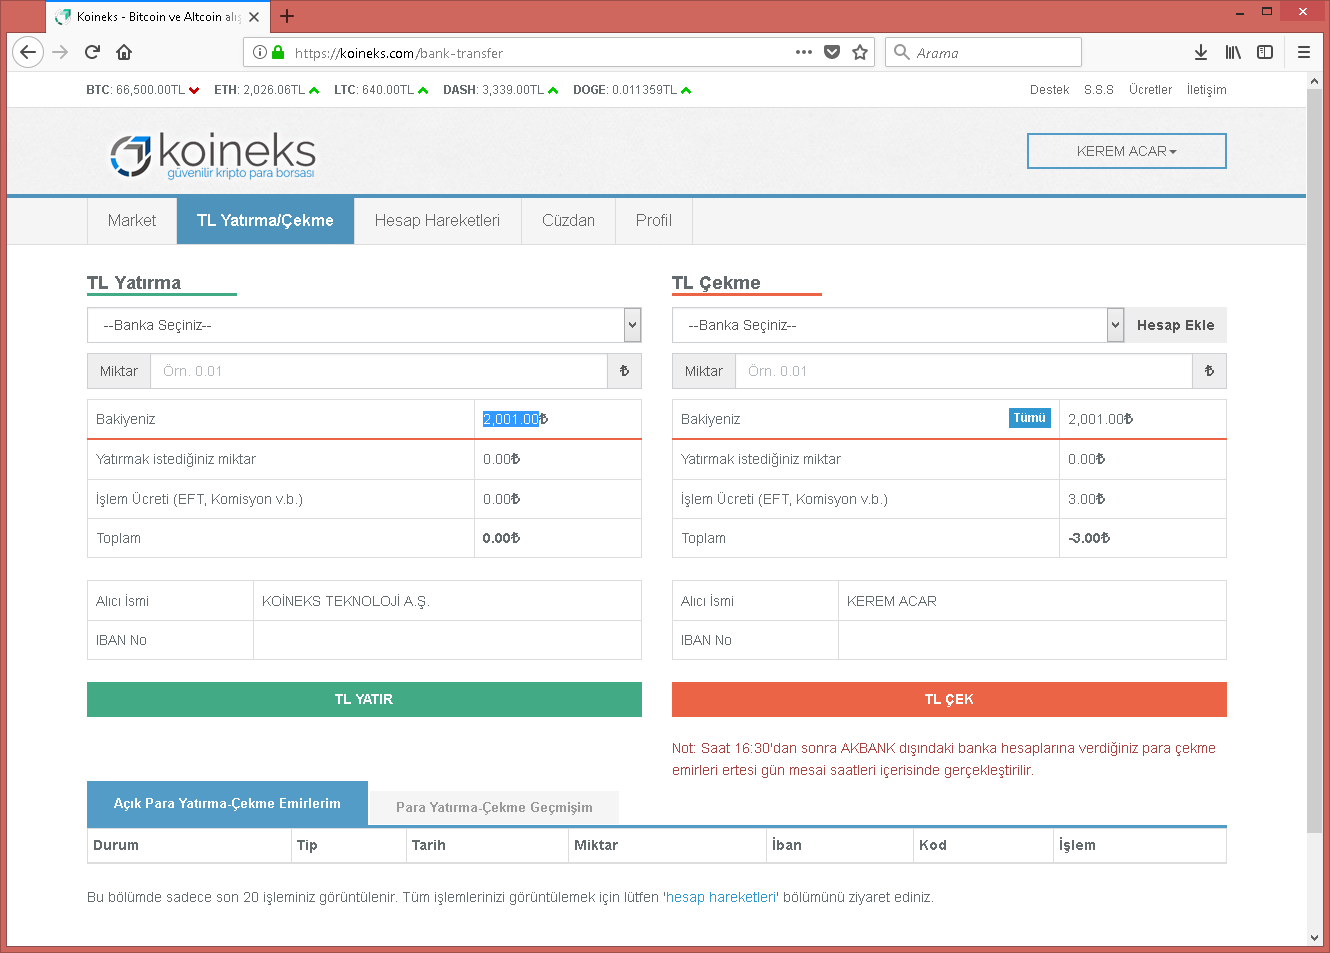
Task: Focus the withdrawal Miktar input field
Action: click(964, 371)
